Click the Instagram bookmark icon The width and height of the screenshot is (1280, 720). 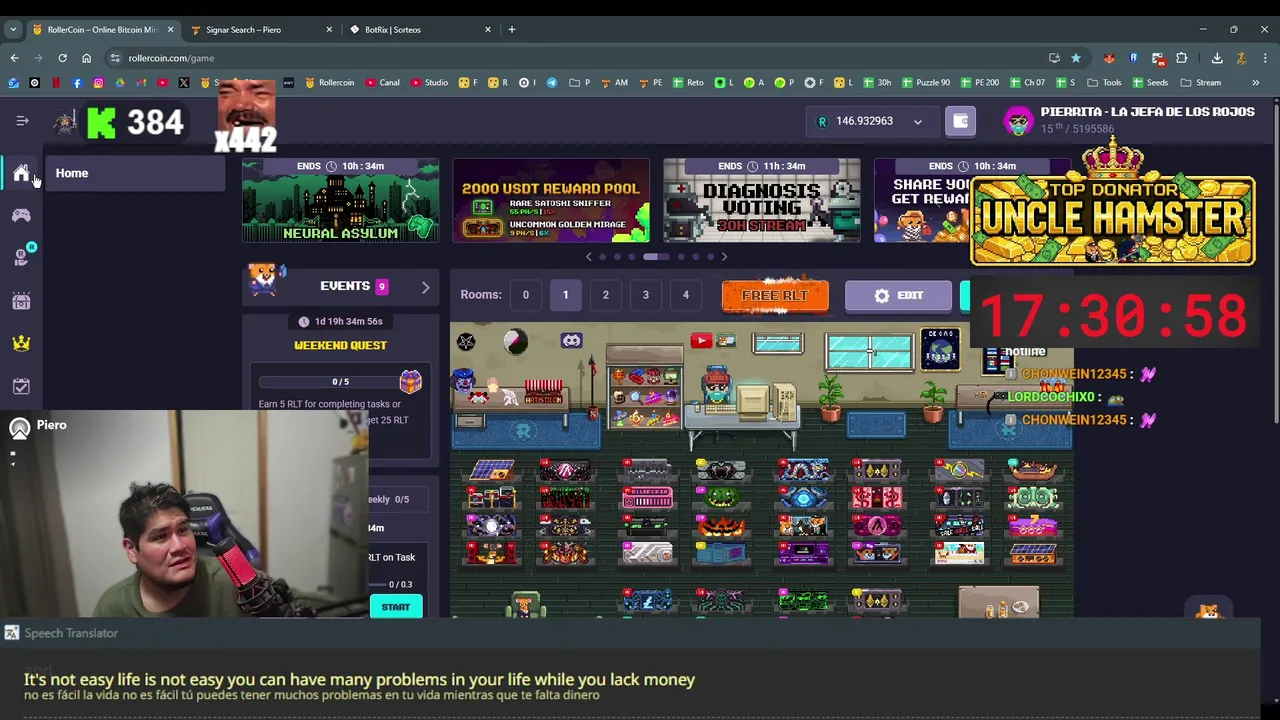tap(98, 83)
